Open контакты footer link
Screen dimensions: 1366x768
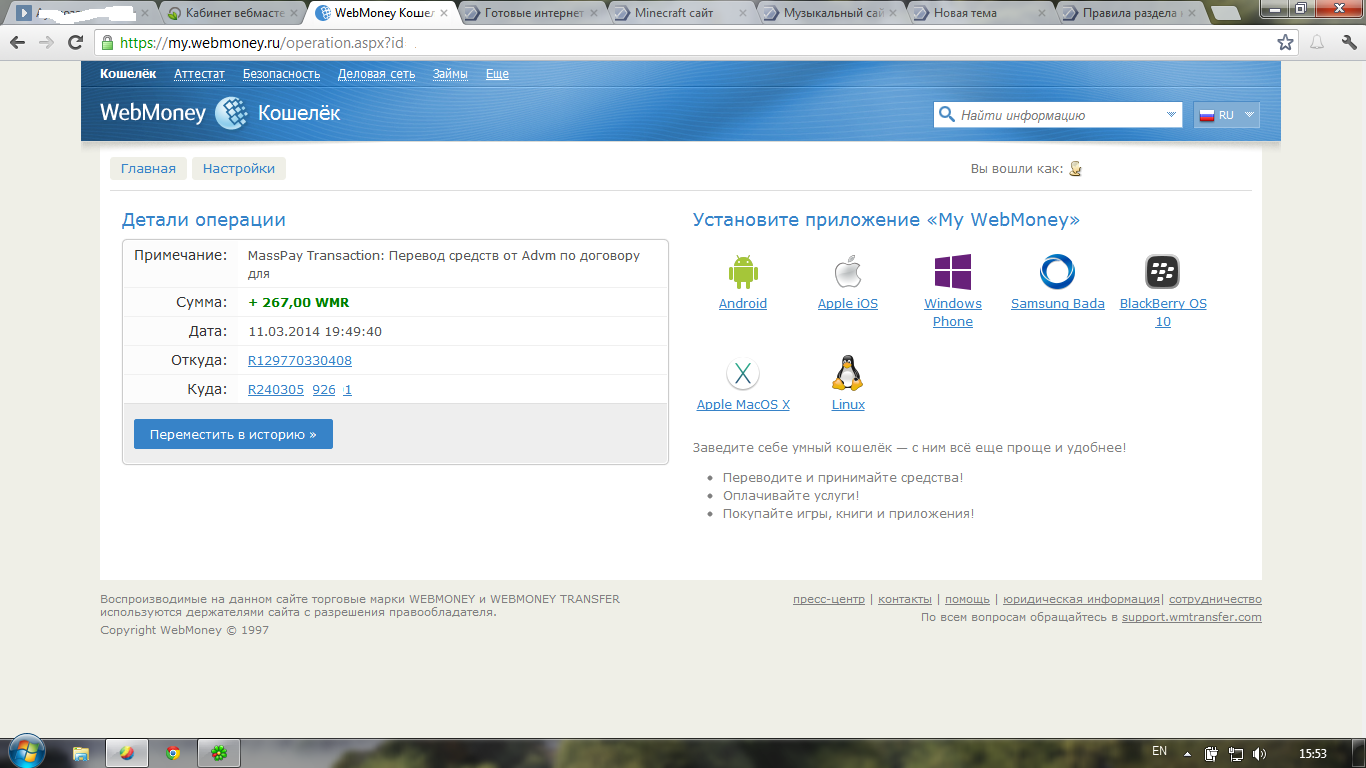905,599
